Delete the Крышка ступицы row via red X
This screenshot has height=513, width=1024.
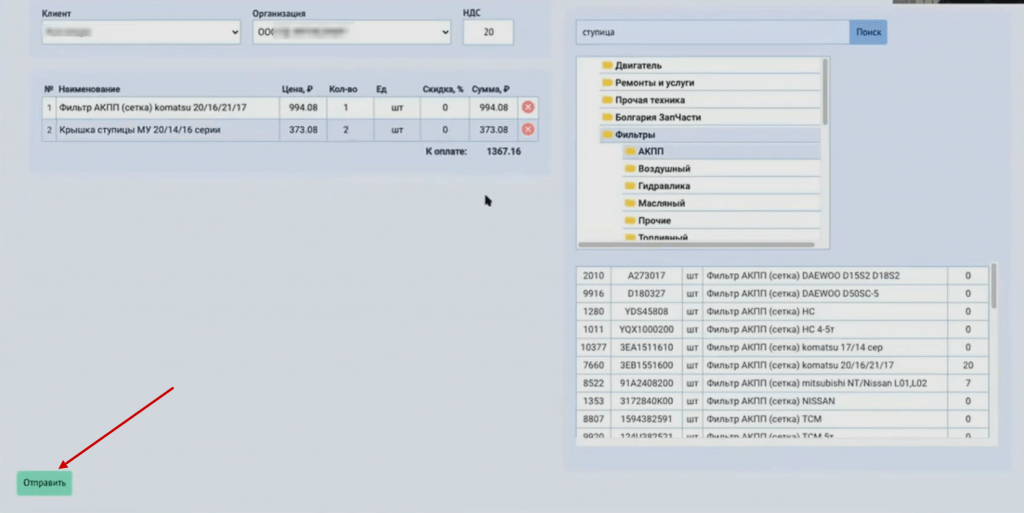pos(528,129)
